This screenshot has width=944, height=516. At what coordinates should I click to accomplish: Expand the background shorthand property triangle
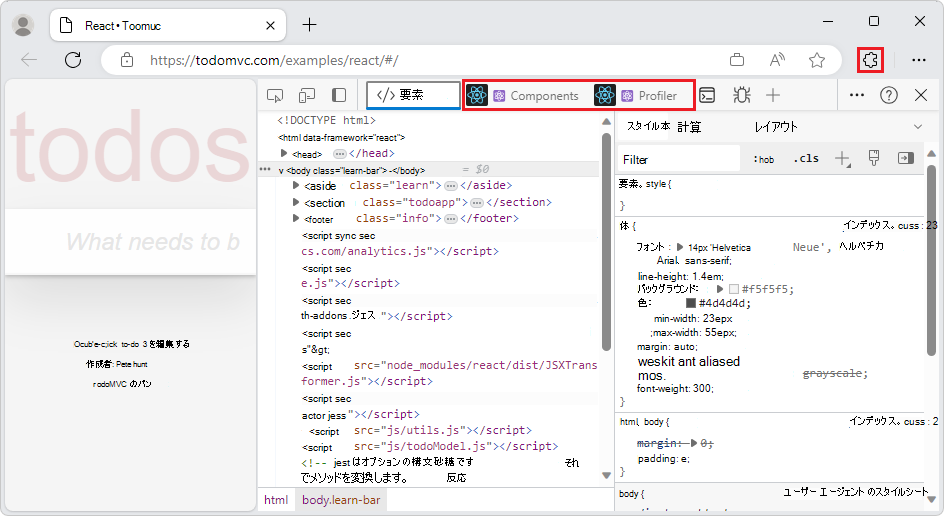pos(719,289)
